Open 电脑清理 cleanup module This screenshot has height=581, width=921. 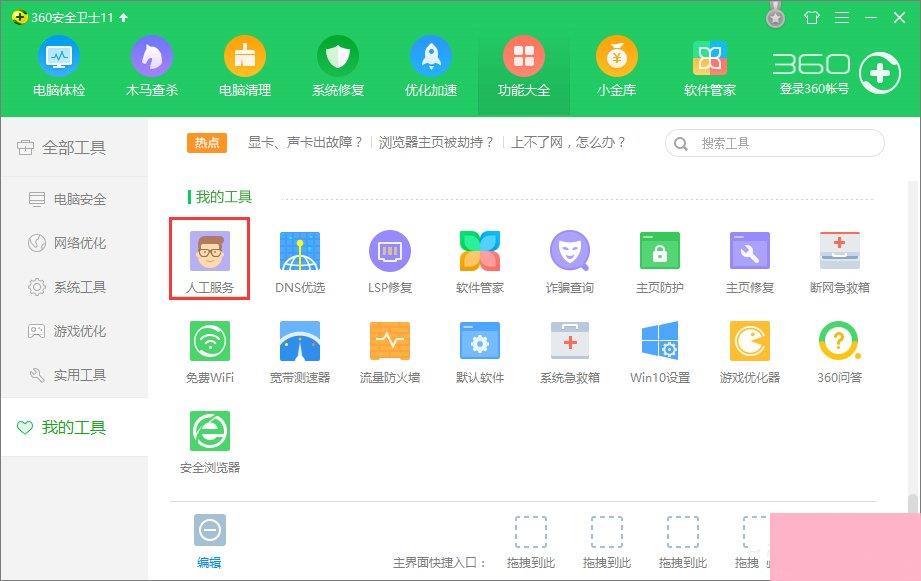click(245, 66)
